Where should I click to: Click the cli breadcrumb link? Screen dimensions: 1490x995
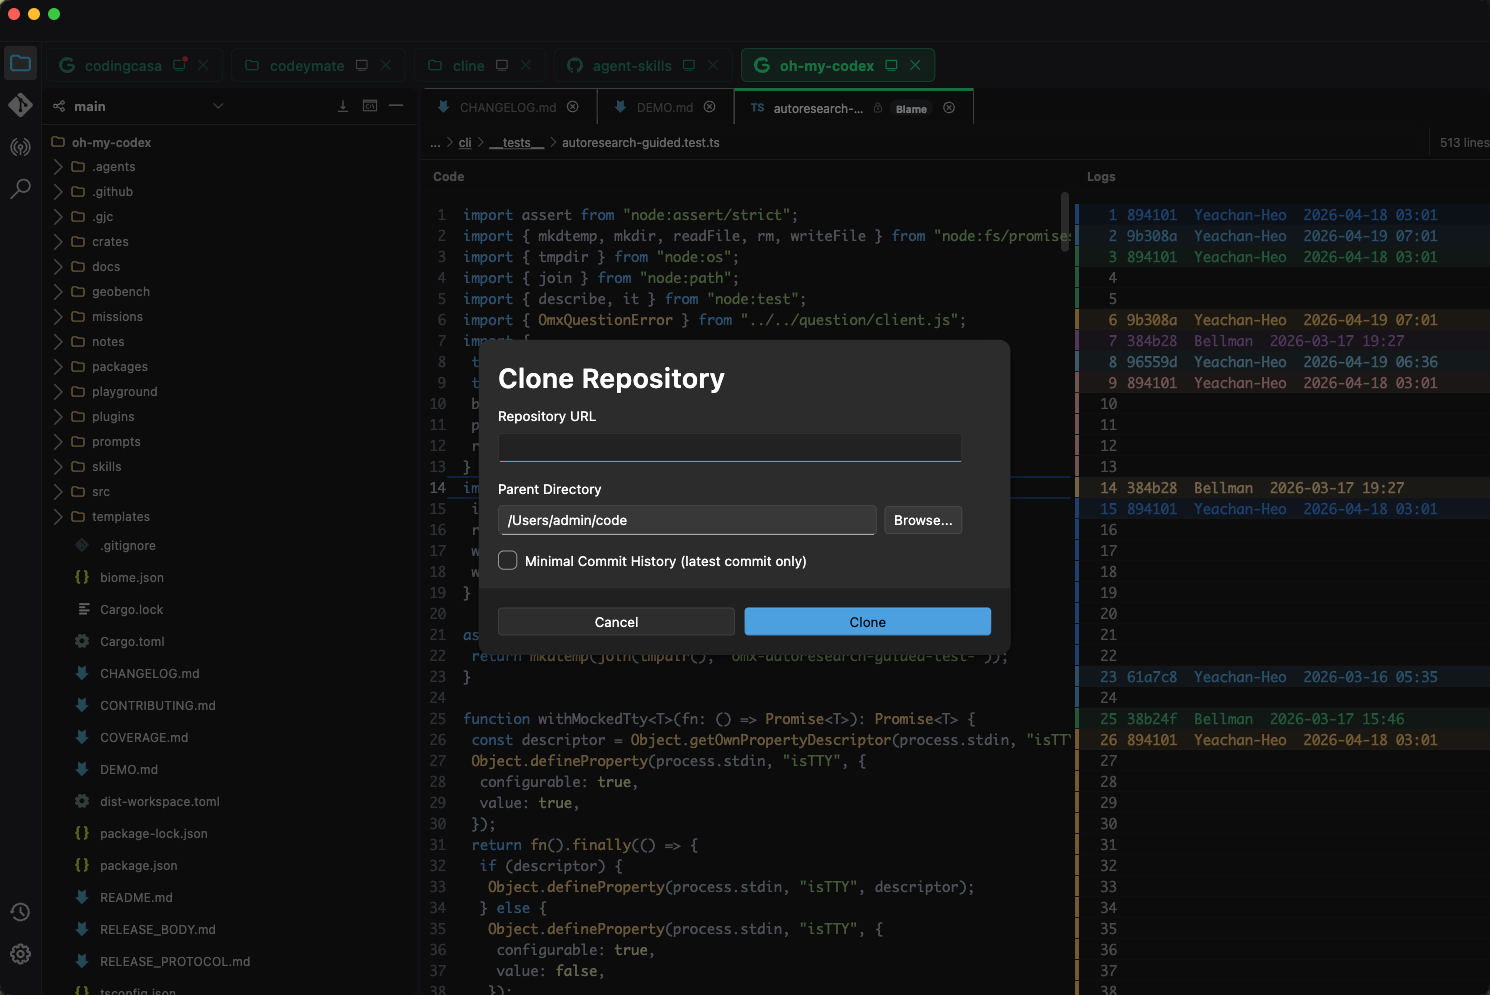(465, 143)
